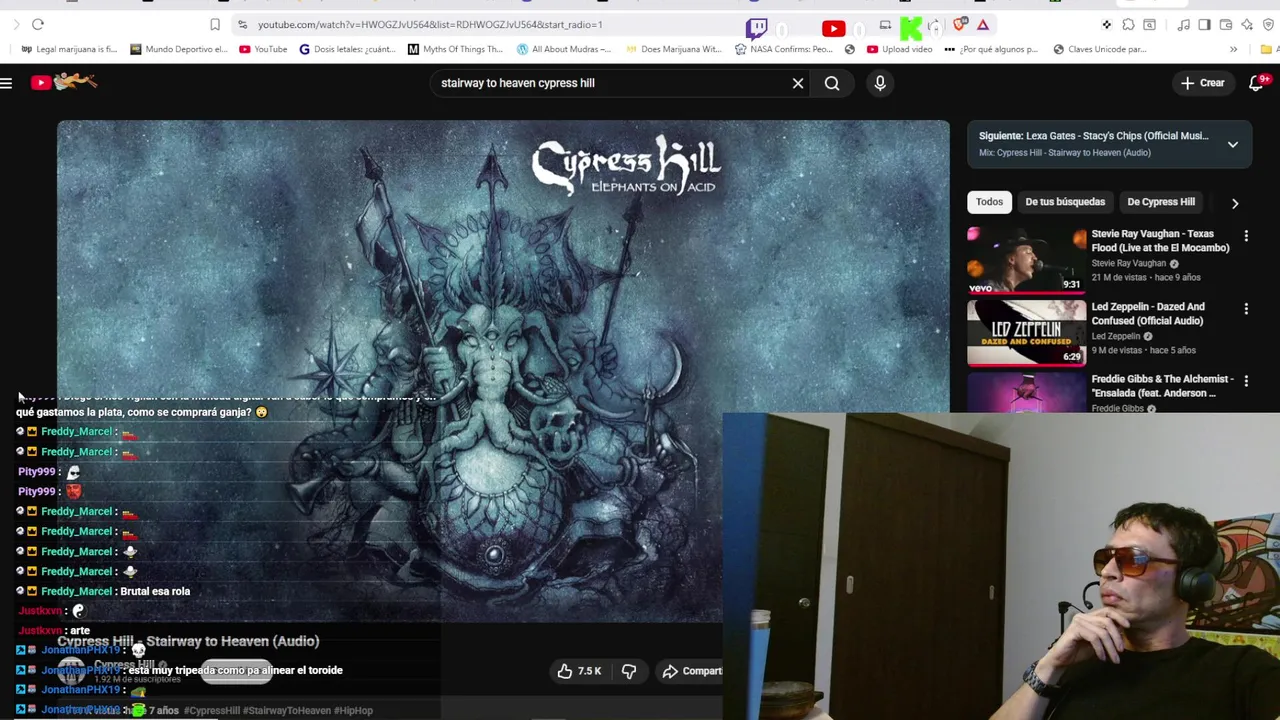Select the De Cypress Hill filter chip
The width and height of the screenshot is (1280, 720).
click(x=1161, y=202)
